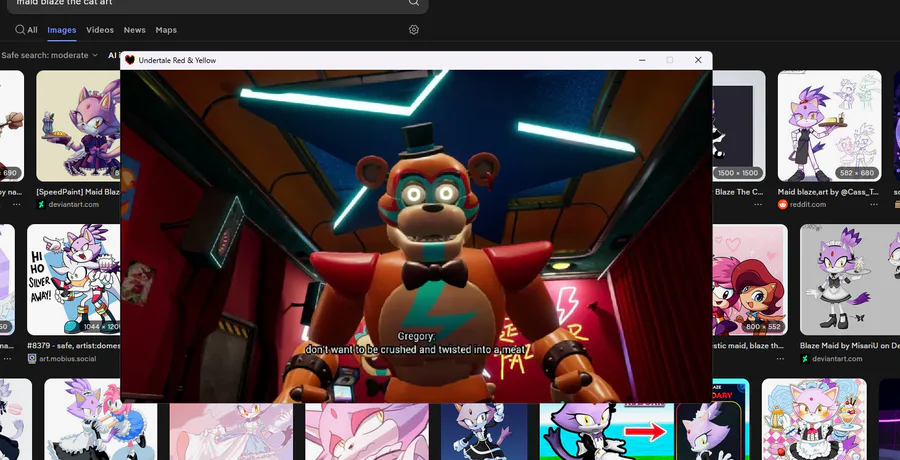Open the deviantart.com source link under SpeedPaint
The height and width of the screenshot is (460, 900).
coord(73,204)
